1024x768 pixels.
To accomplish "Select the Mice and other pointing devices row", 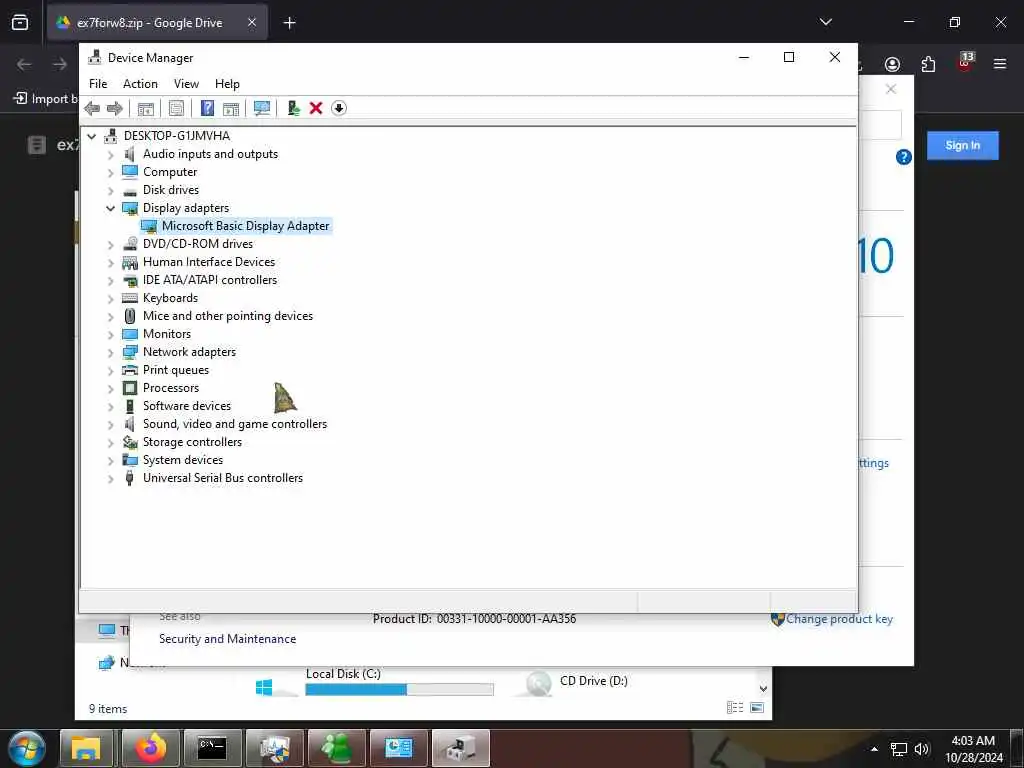I will tap(228, 316).
